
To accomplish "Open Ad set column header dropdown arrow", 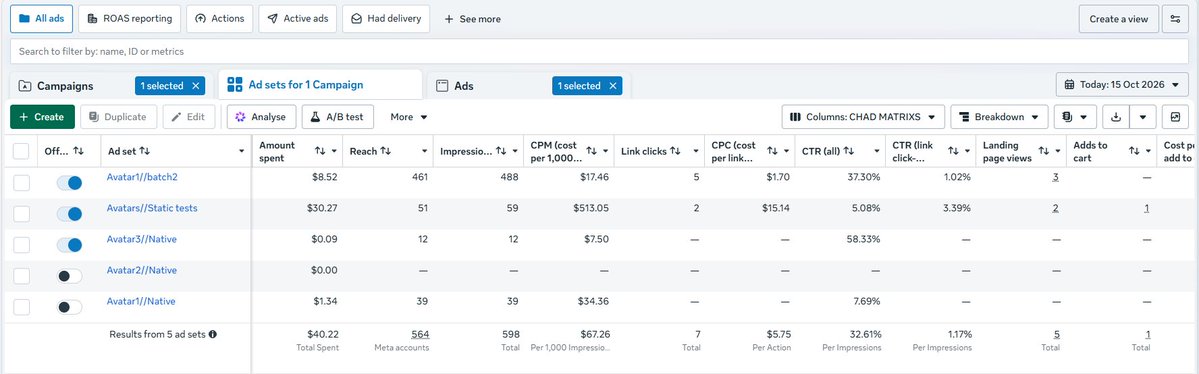I will click(242, 151).
